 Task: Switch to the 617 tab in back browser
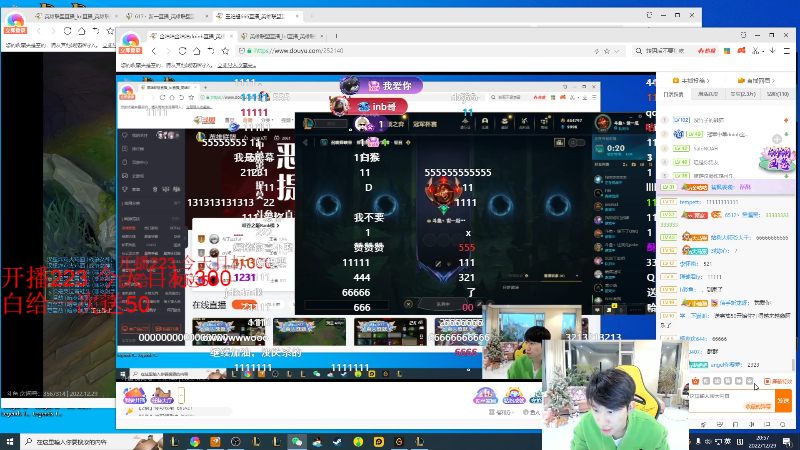point(167,16)
